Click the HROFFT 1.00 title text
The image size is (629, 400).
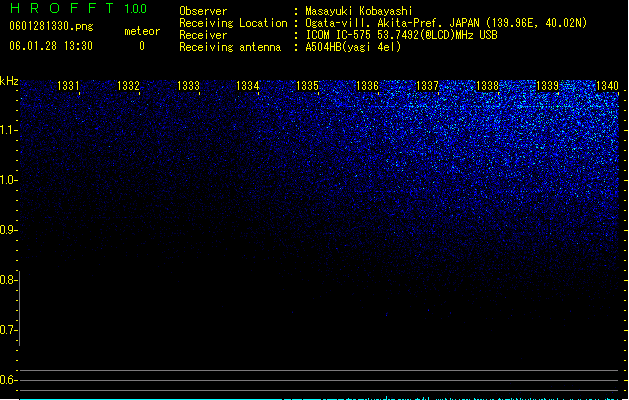click(x=79, y=8)
